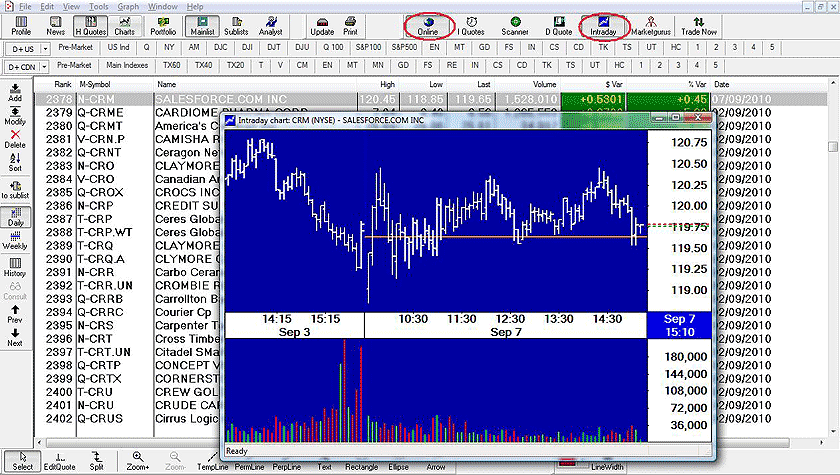
Task: Open the Marketgurus icon
Action: point(651,26)
